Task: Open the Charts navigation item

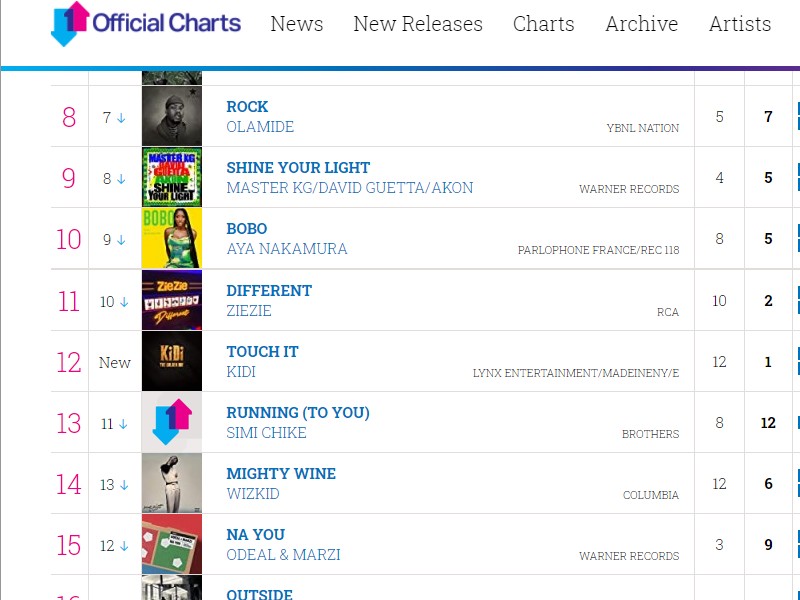Action: coord(543,24)
